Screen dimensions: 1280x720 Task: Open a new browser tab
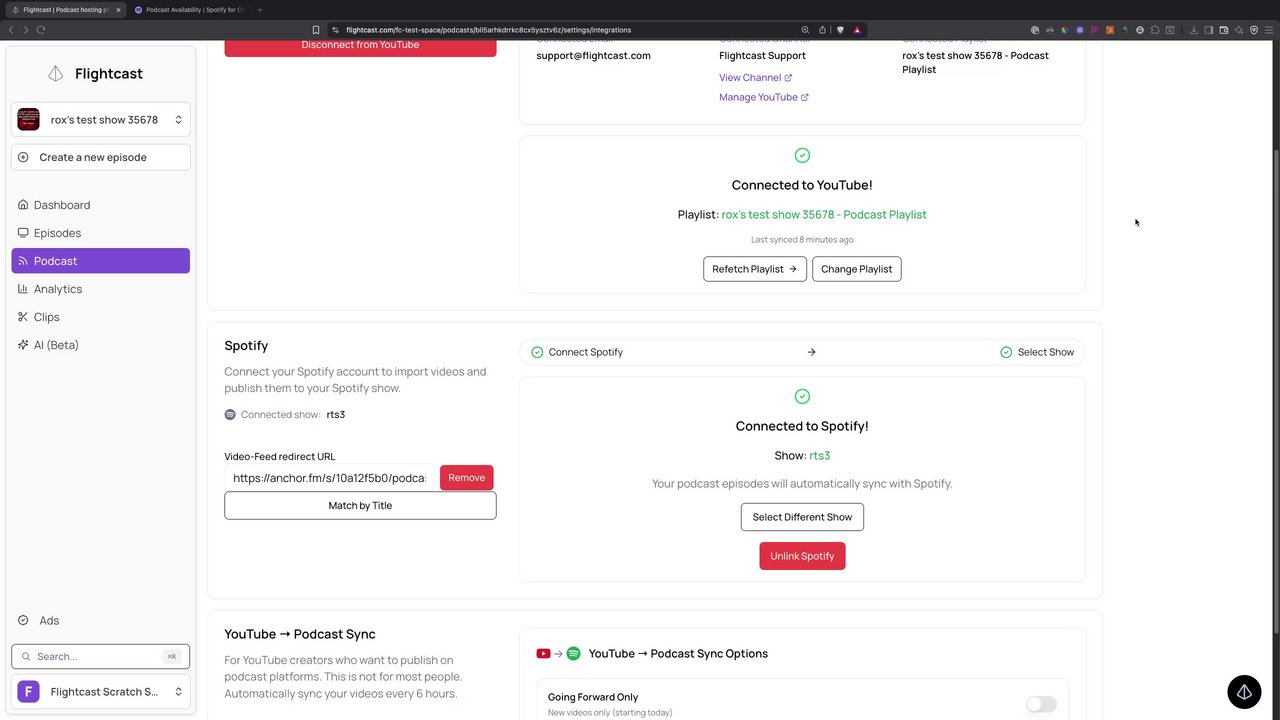(260, 10)
